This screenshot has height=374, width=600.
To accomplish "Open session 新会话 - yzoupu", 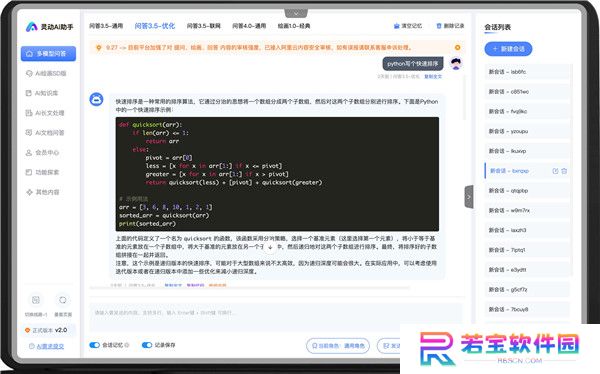I will (527, 131).
